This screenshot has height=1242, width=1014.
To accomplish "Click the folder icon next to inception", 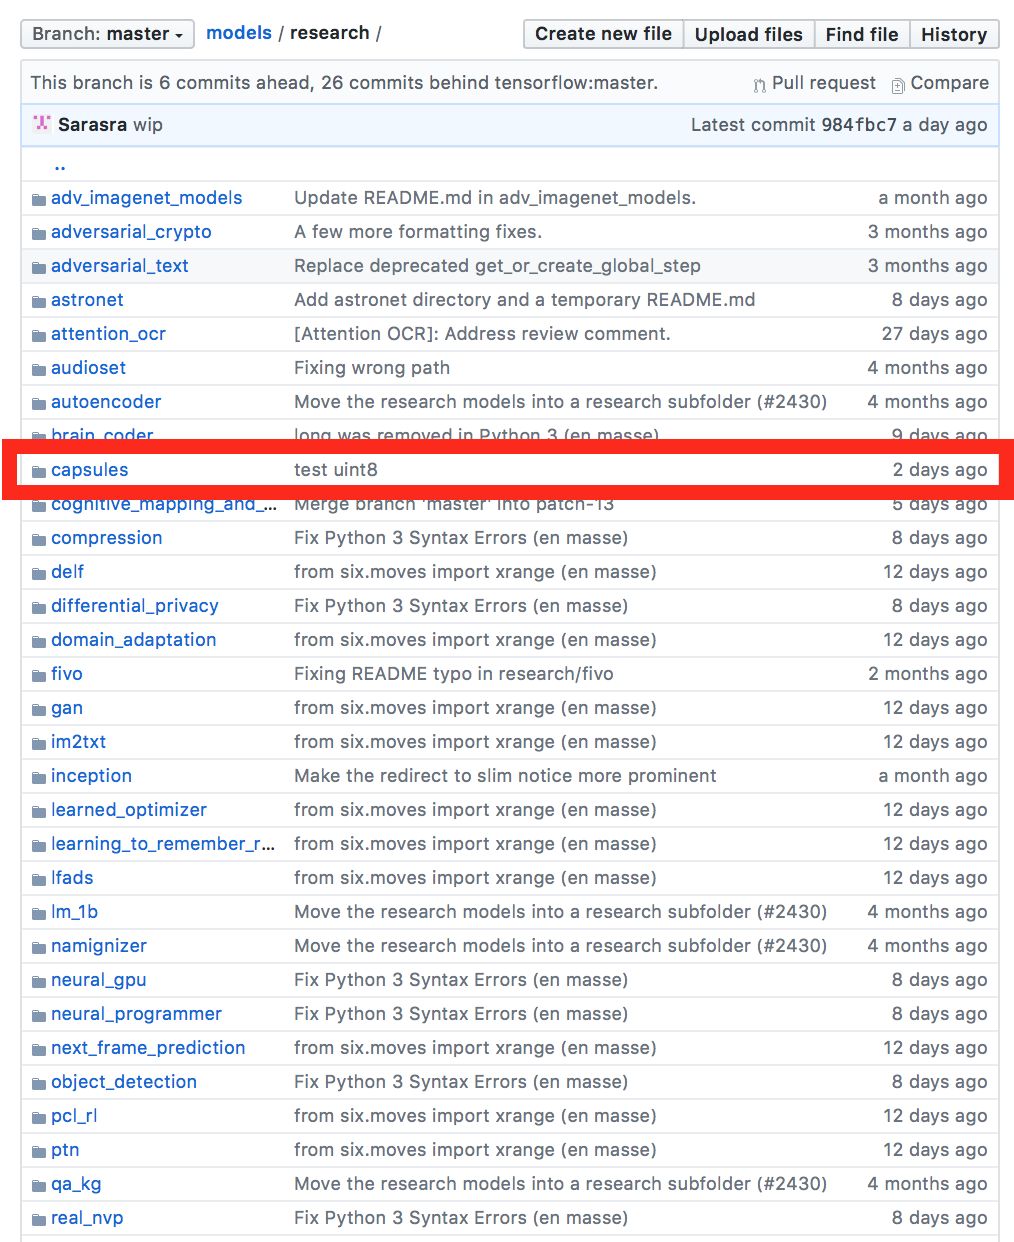I will tap(38, 777).
